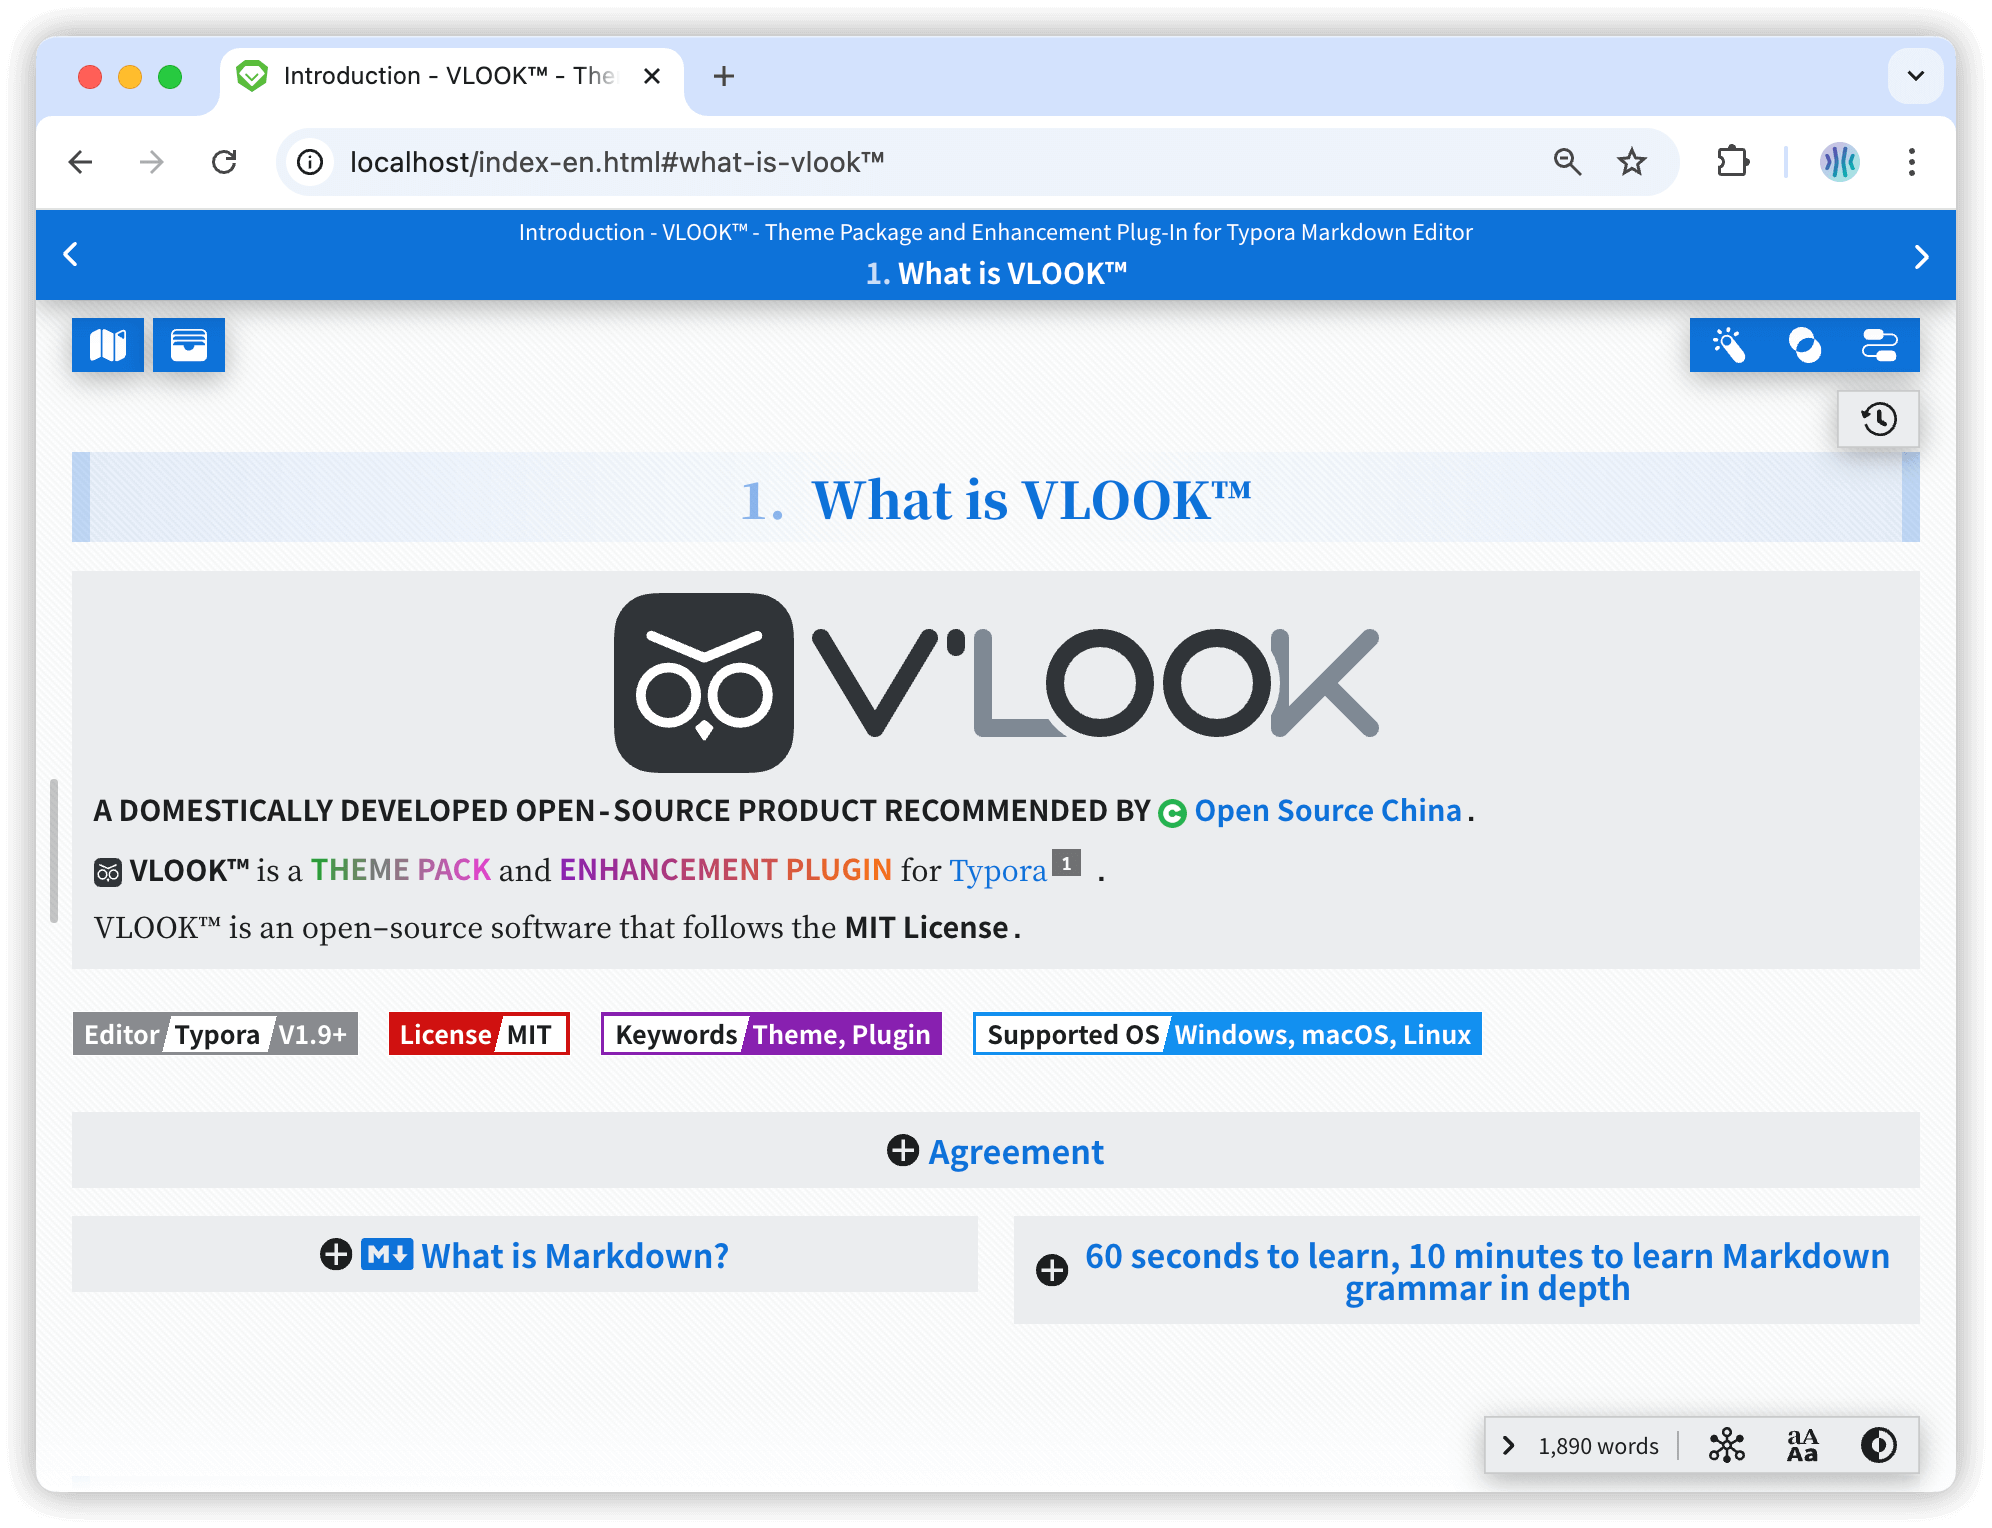Screen dimensions: 1992x1528
Task: Open the drawer archive icon in toolbar
Action: tap(189, 345)
